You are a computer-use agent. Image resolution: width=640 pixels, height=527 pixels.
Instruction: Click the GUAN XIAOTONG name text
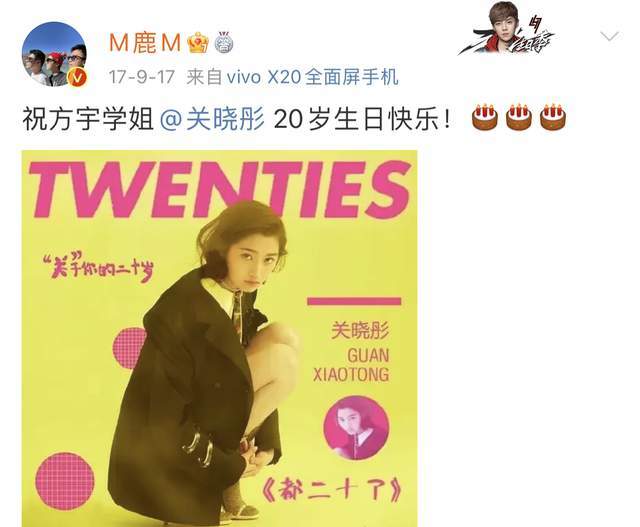[351, 365]
